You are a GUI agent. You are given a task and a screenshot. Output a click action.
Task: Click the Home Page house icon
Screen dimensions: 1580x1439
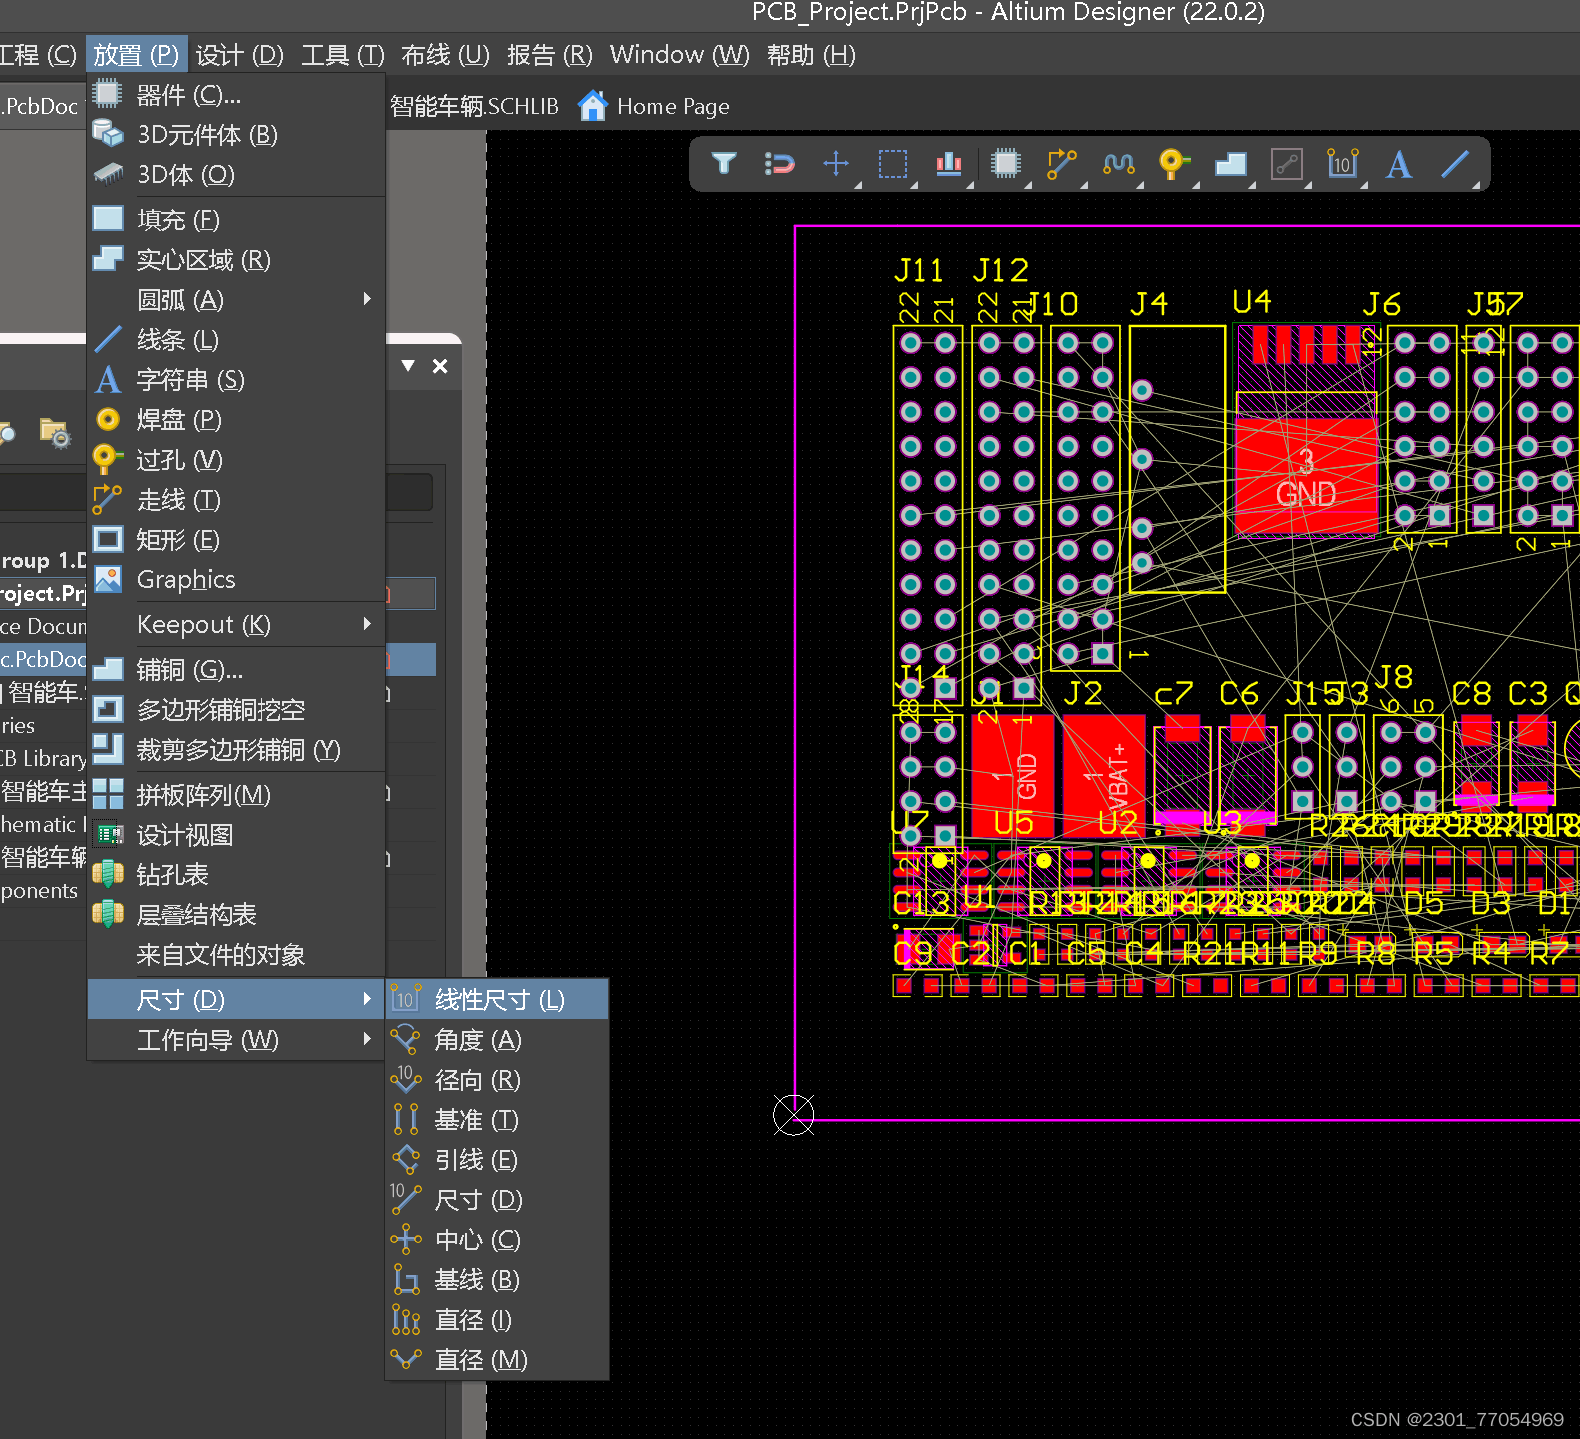[x=593, y=105]
